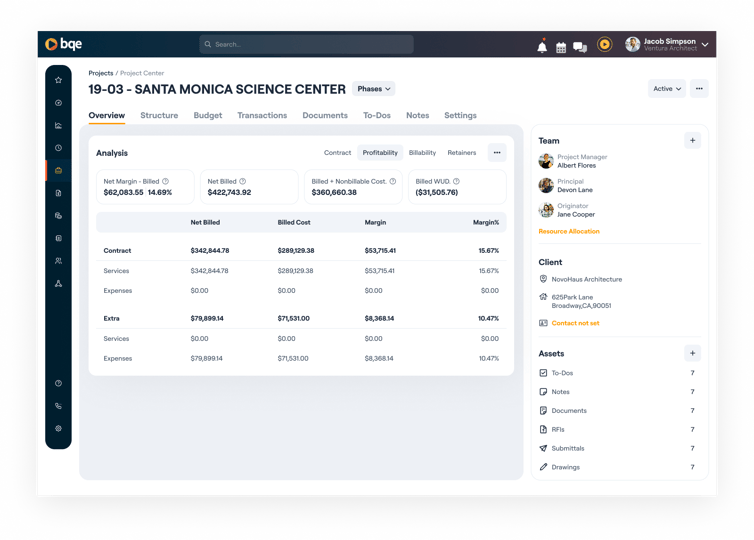
Task: Show info for Billed + Nonbillable Cost
Action: (x=393, y=181)
